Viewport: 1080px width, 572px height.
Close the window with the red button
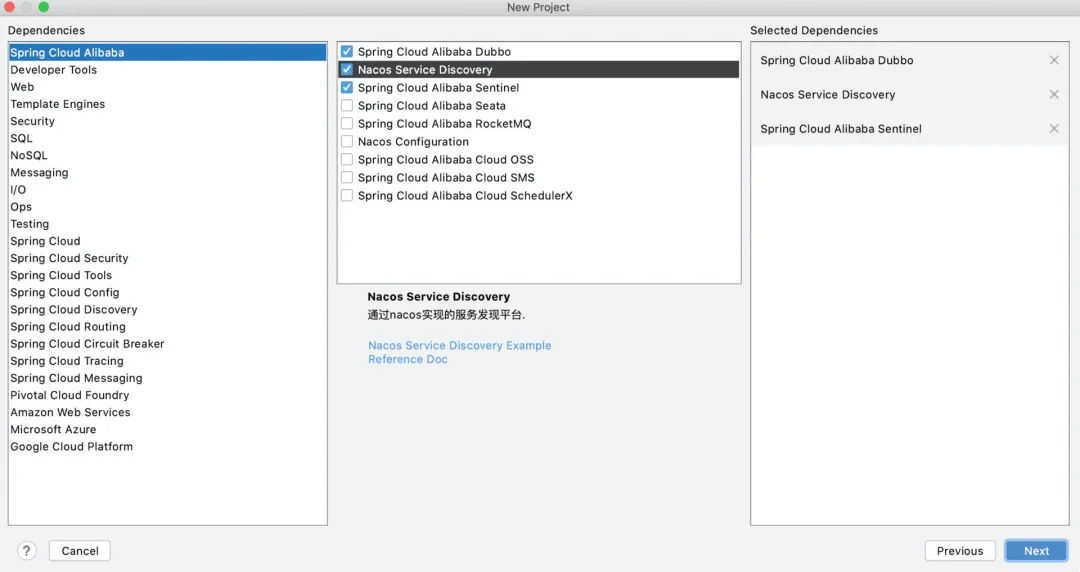coord(10,7)
